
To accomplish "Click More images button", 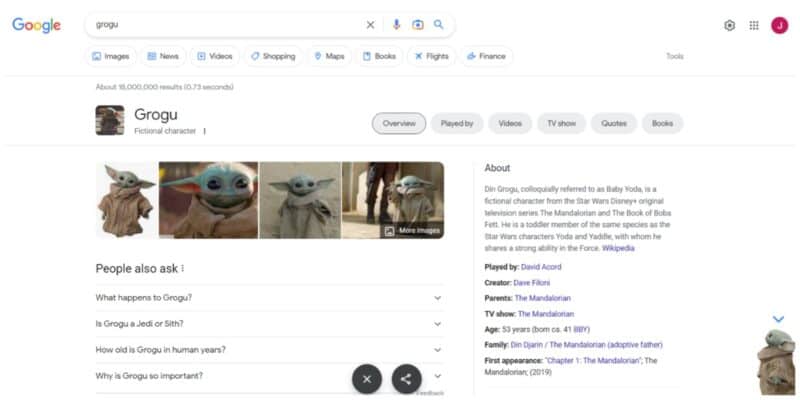I will pyautogui.click(x=412, y=231).
